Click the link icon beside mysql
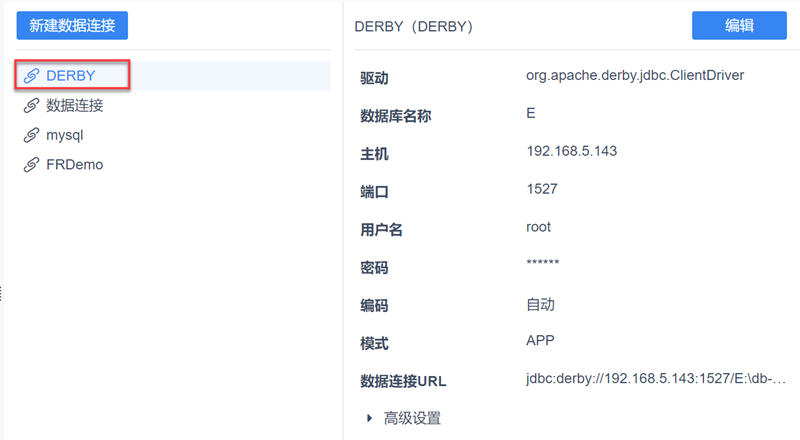 [31, 135]
